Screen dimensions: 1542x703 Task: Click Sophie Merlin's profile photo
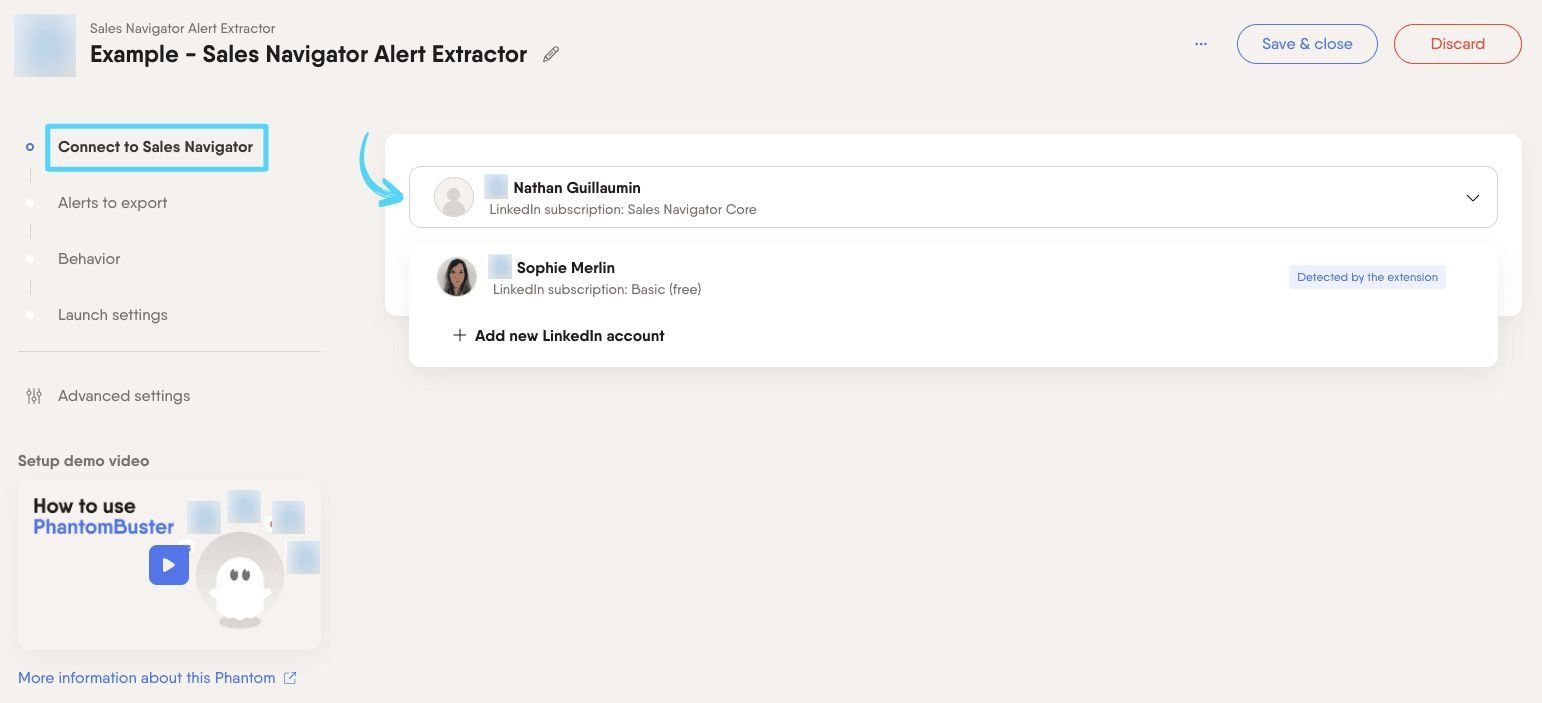(x=457, y=277)
